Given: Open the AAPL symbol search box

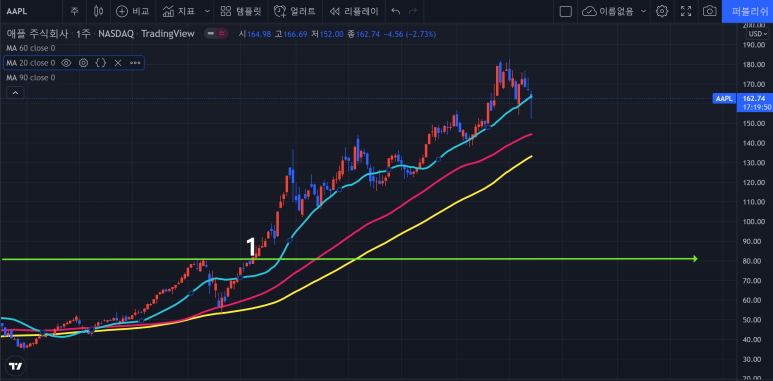Looking at the screenshot, I should (x=17, y=11).
